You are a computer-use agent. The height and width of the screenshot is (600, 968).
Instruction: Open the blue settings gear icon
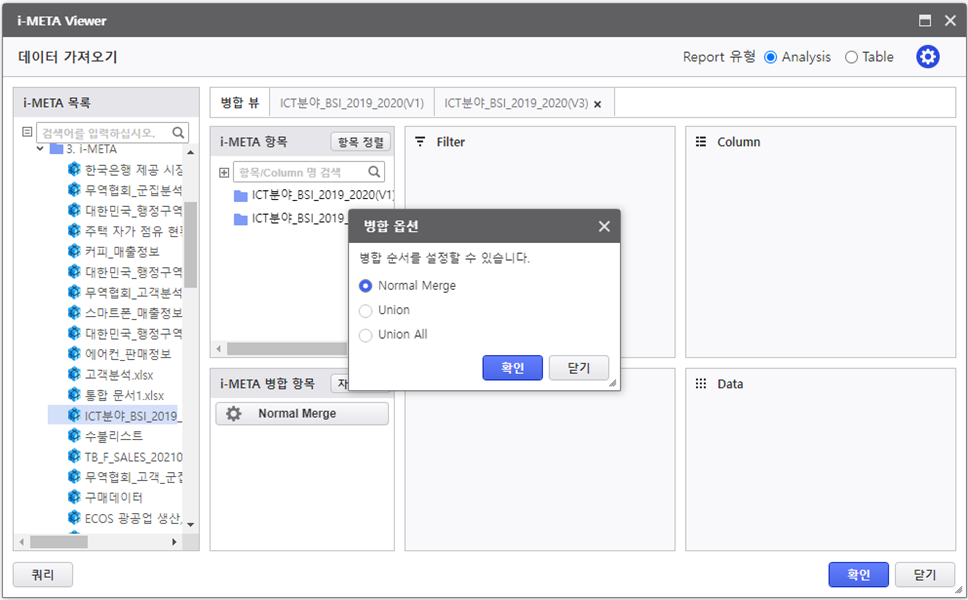928,57
